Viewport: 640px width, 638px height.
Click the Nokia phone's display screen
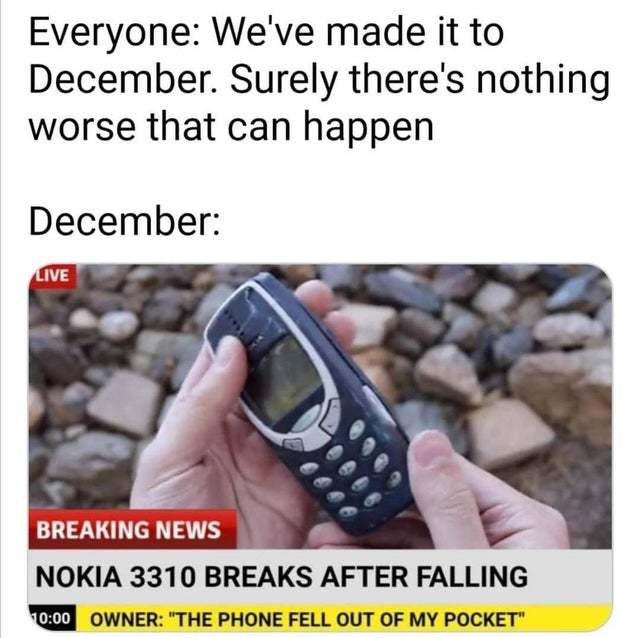(288, 380)
